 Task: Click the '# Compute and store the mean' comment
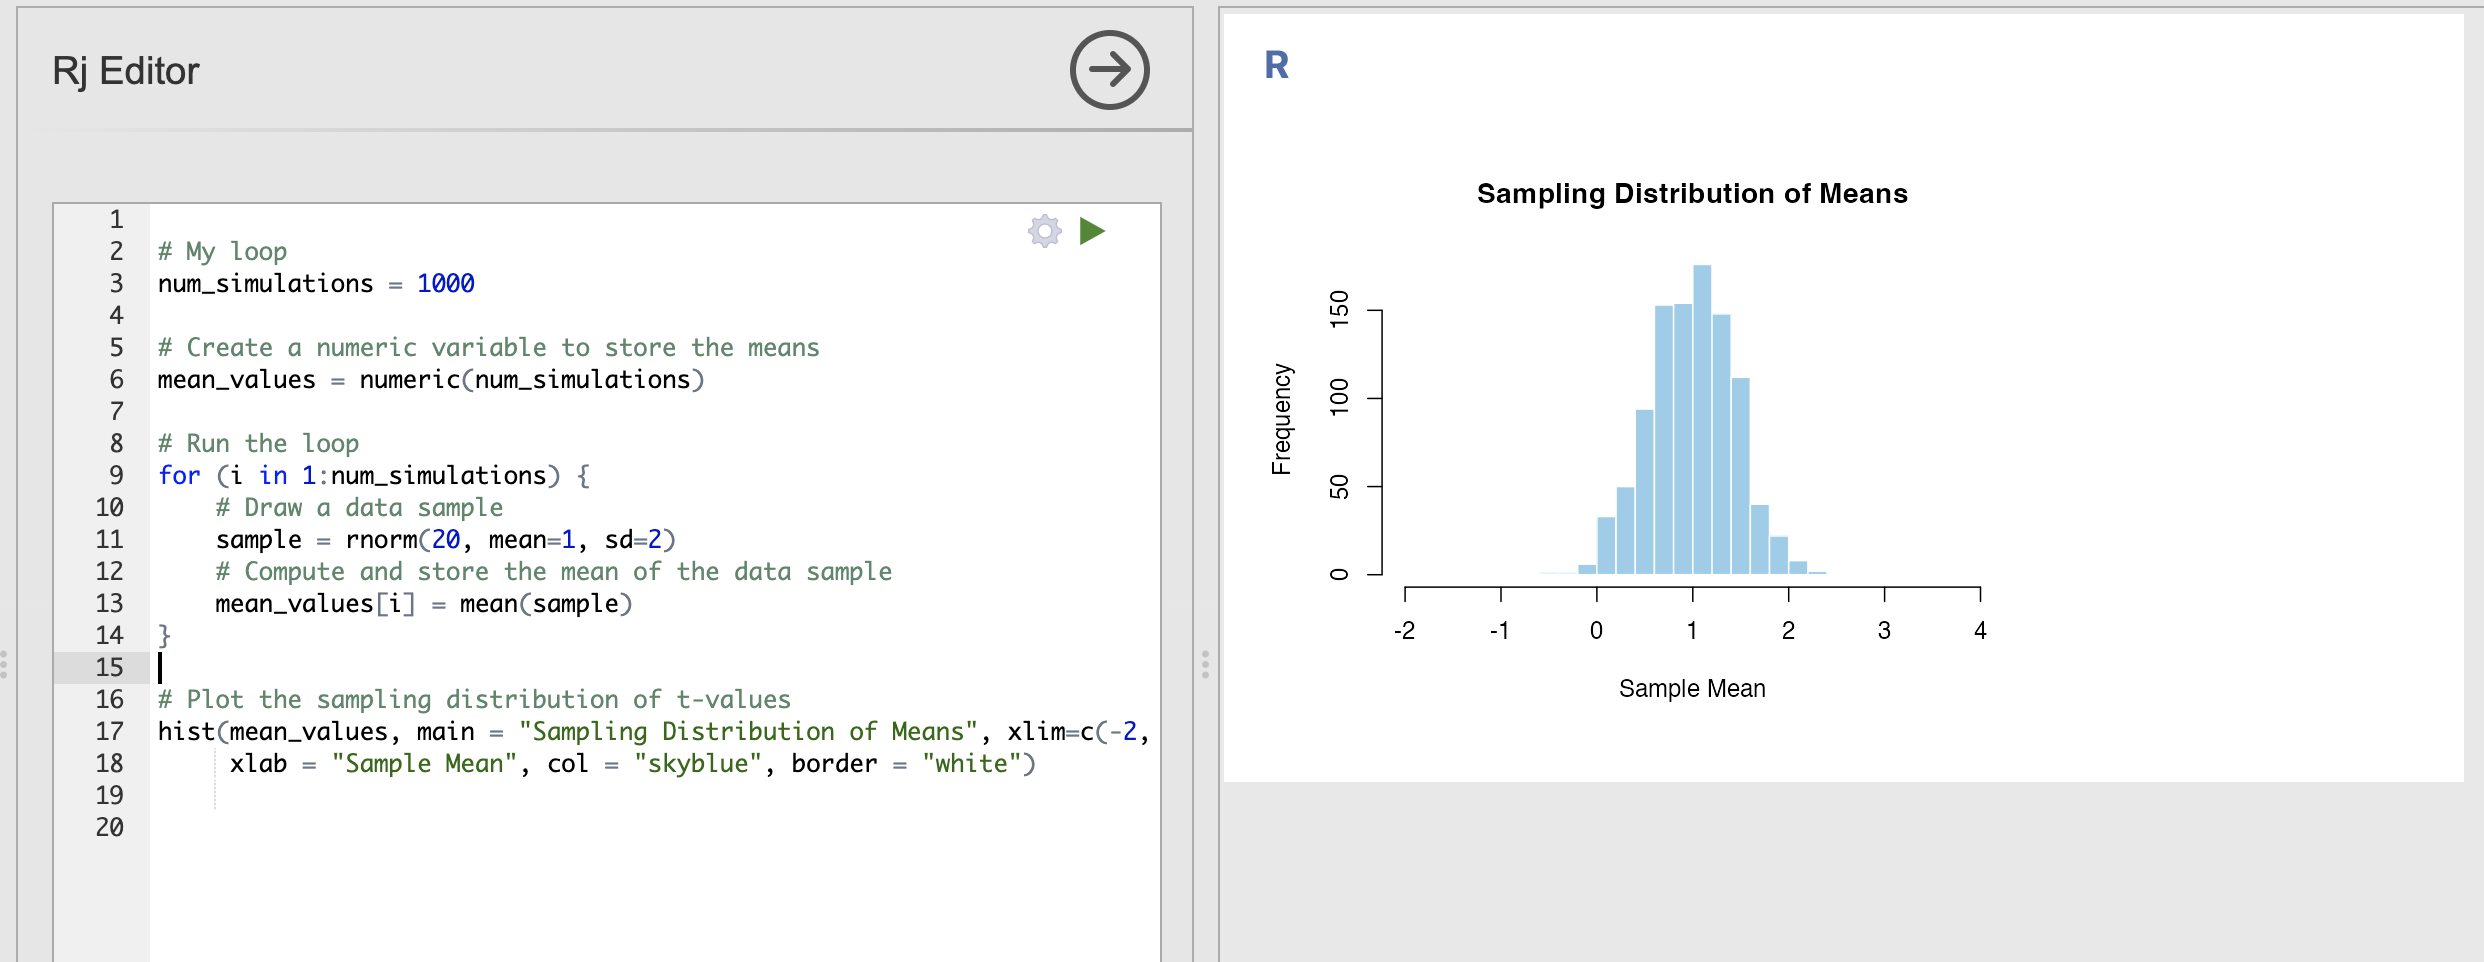point(553,571)
